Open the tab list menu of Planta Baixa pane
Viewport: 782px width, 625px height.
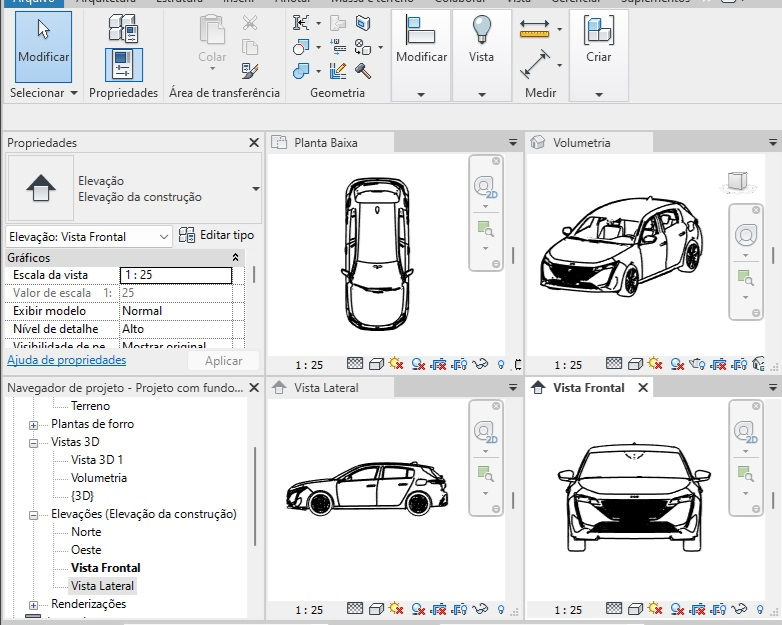(x=513, y=143)
